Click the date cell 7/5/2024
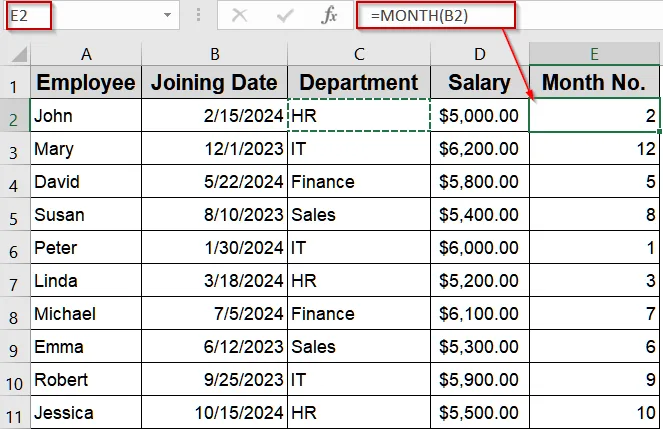The width and height of the screenshot is (663, 429). [x=214, y=313]
